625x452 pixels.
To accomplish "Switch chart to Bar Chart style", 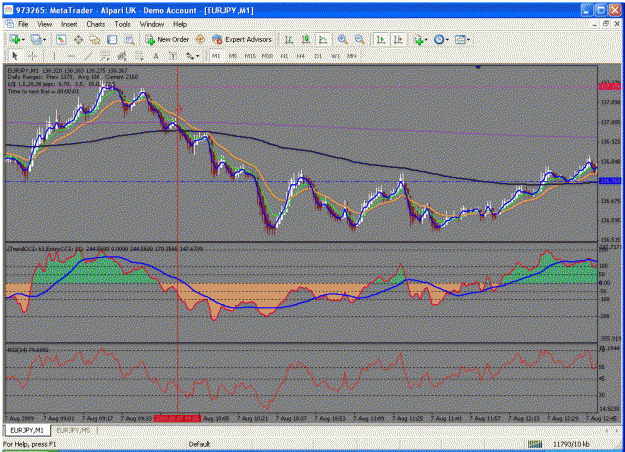I will click(x=289, y=39).
